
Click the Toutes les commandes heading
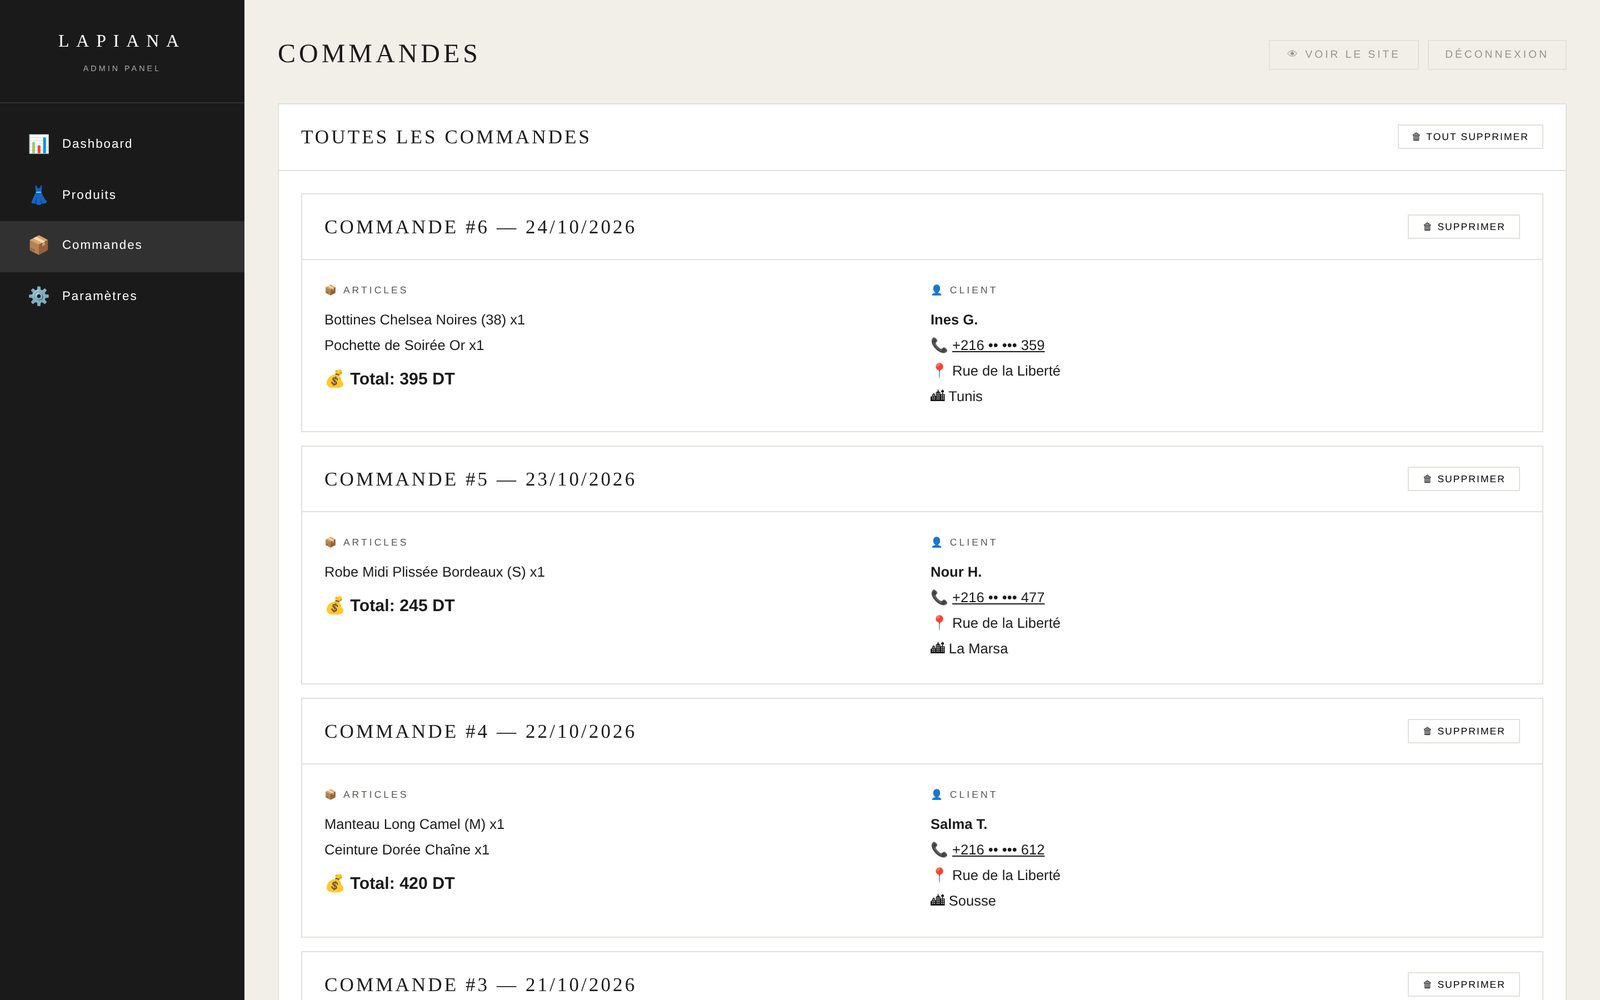point(446,137)
